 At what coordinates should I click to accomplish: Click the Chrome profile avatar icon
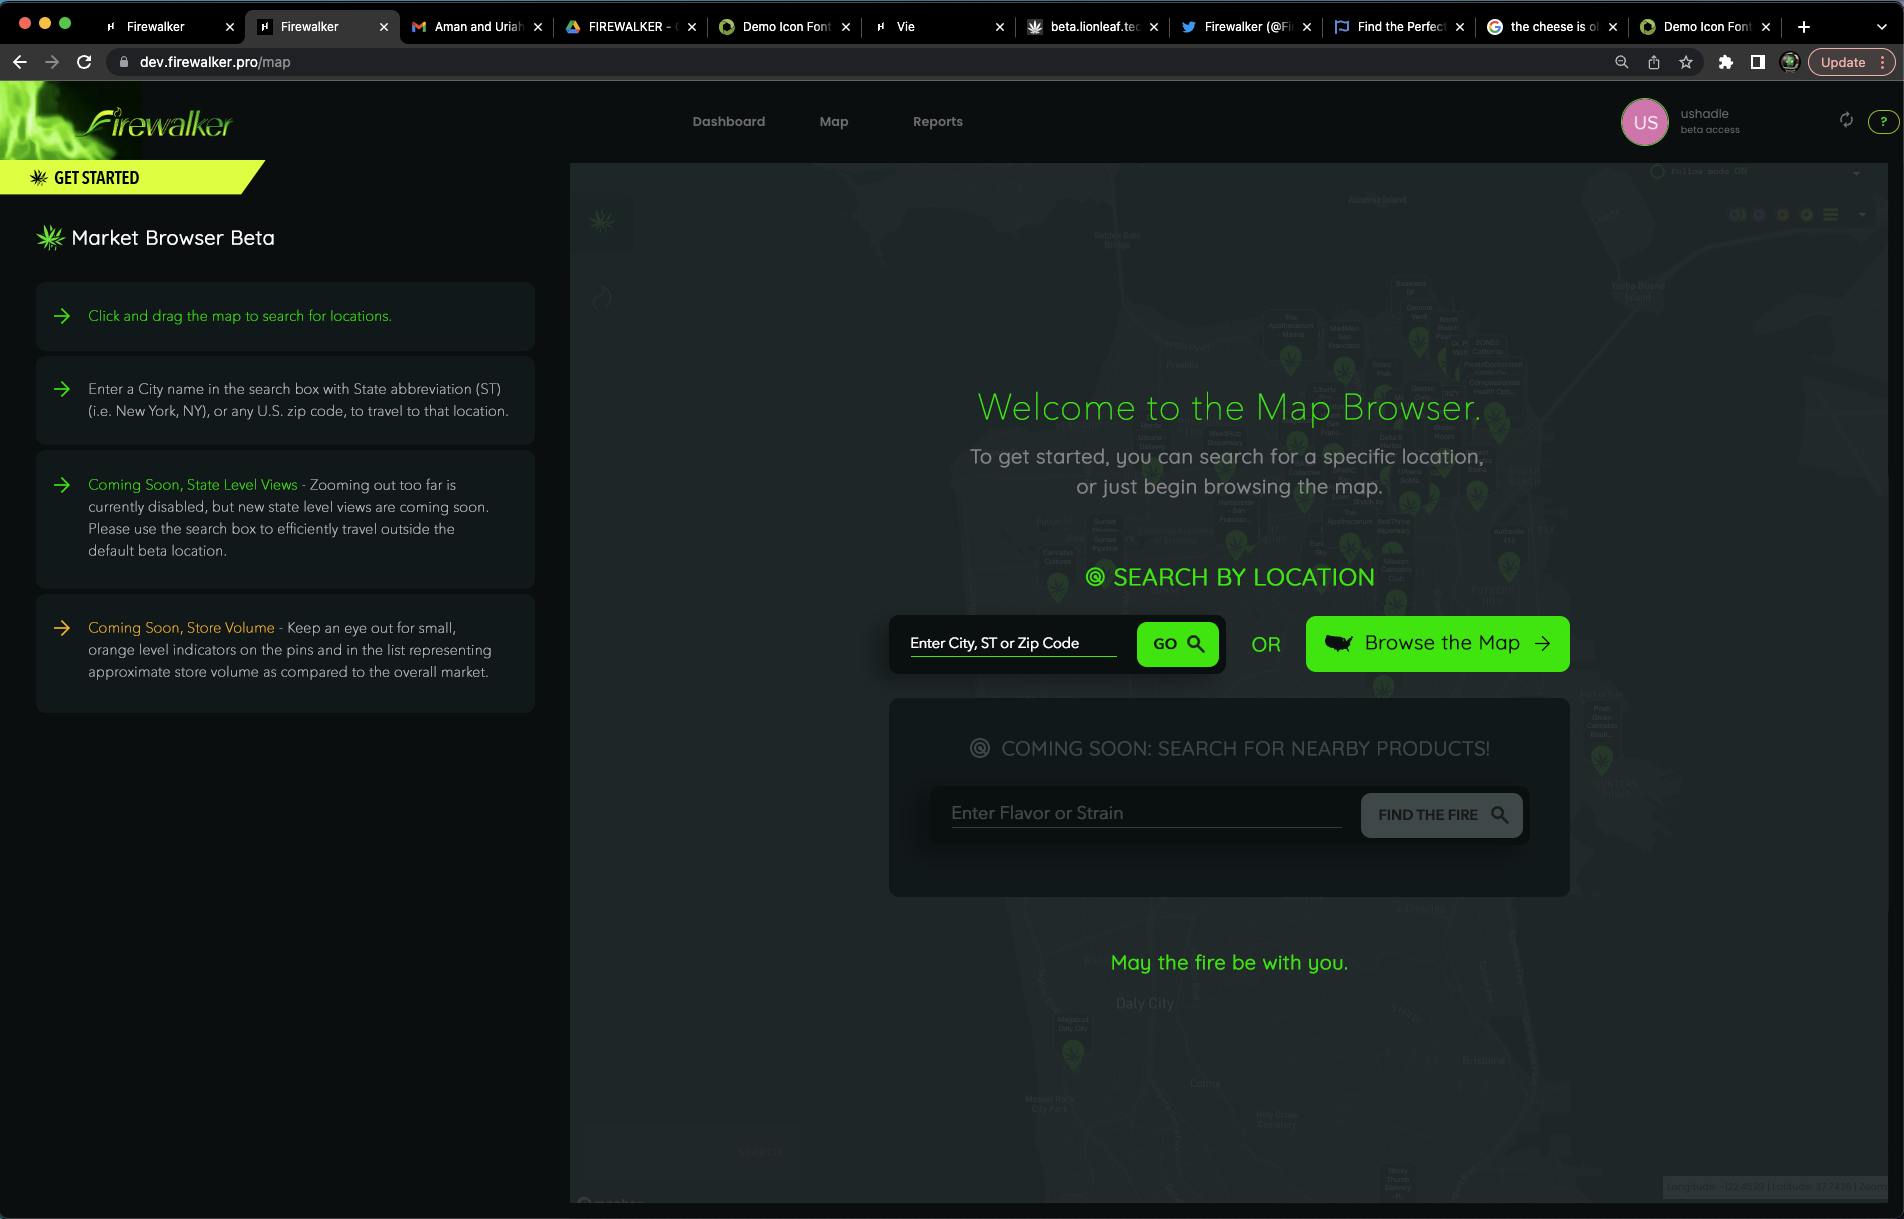(1790, 62)
